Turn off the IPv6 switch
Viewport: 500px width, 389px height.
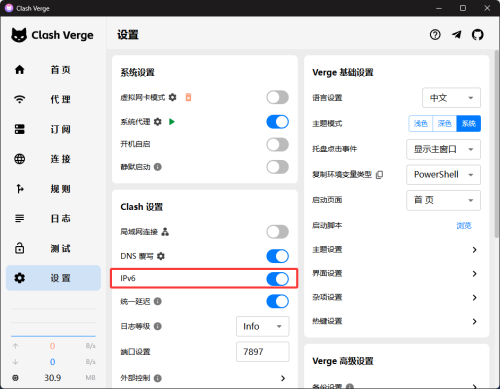(x=277, y=279)
